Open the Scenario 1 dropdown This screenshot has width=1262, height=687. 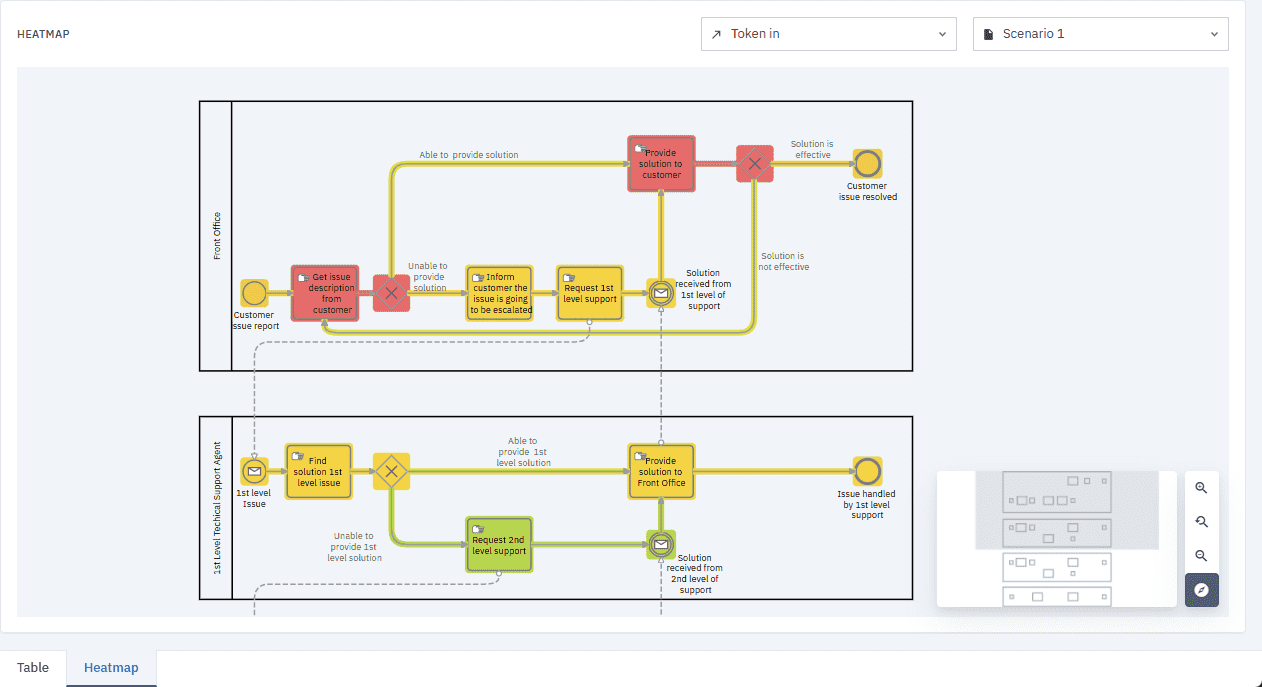[1100, 34]
